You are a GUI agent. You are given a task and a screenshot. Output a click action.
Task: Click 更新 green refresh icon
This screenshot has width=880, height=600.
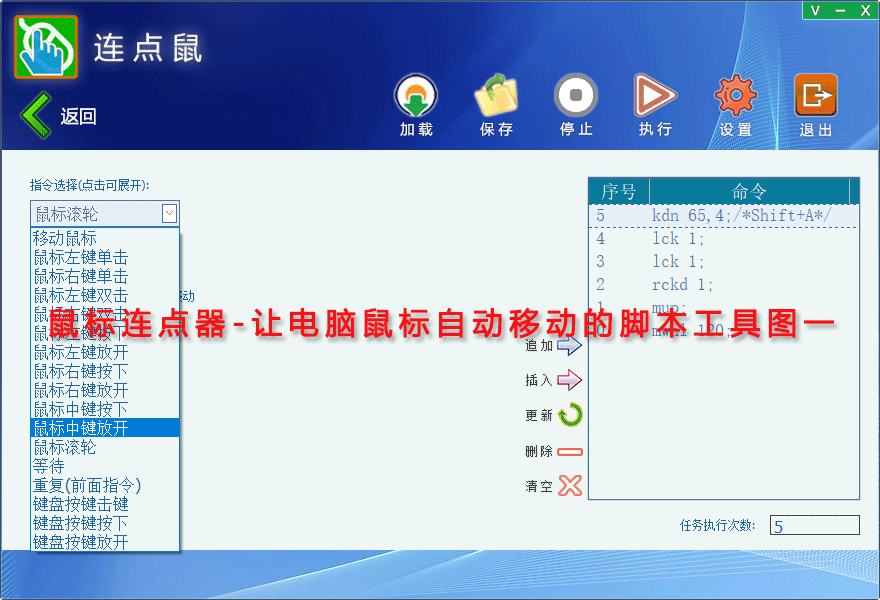click(x=569, y=415)
